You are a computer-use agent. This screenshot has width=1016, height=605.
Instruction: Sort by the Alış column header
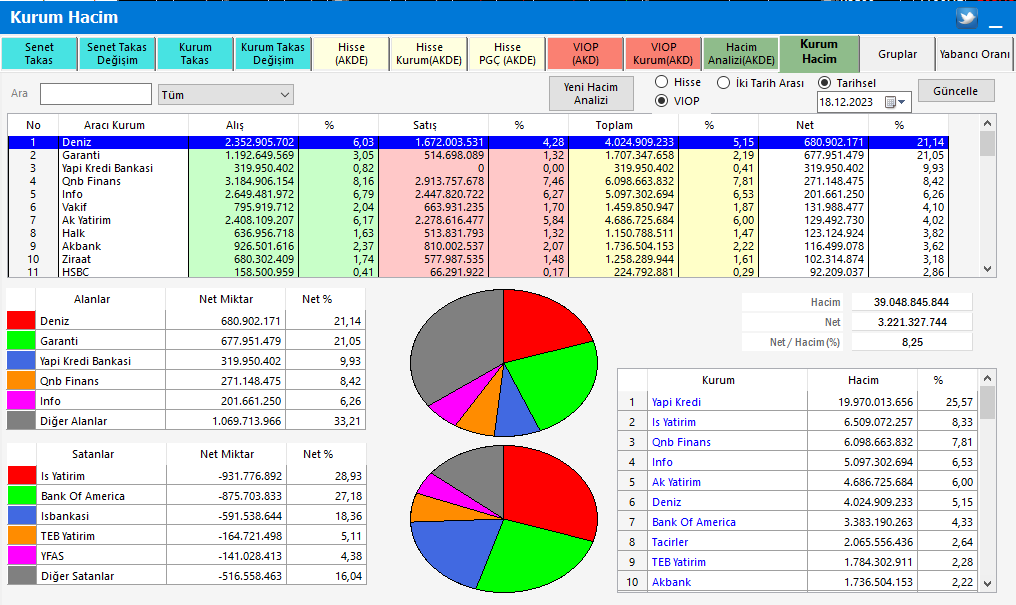point(243,125)
